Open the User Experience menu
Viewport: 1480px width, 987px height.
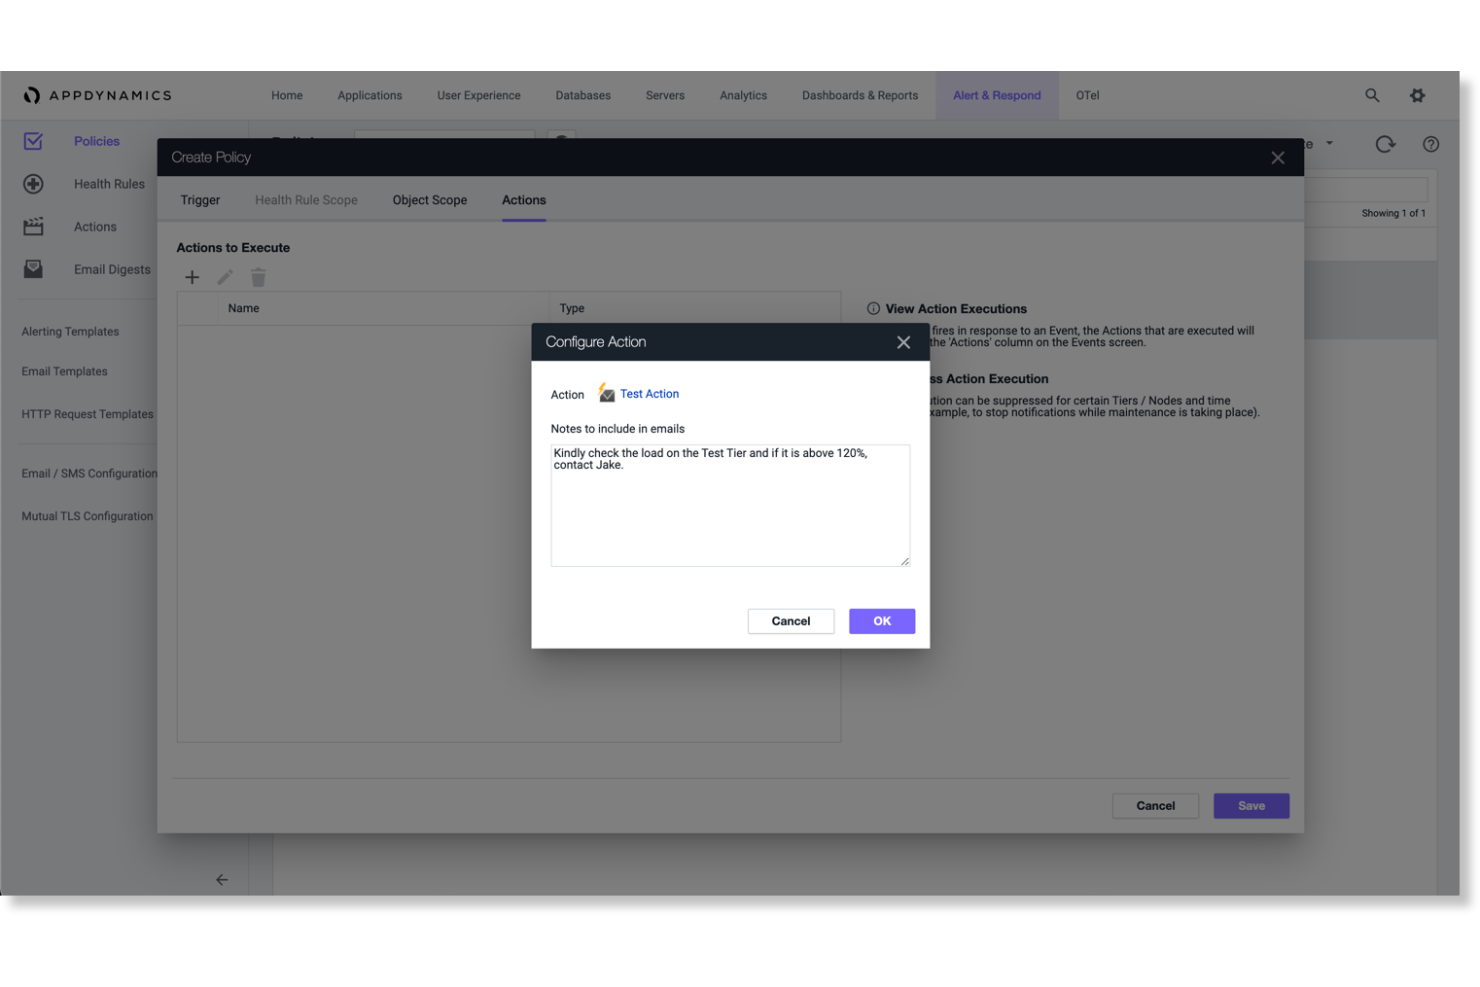[479, 96]
